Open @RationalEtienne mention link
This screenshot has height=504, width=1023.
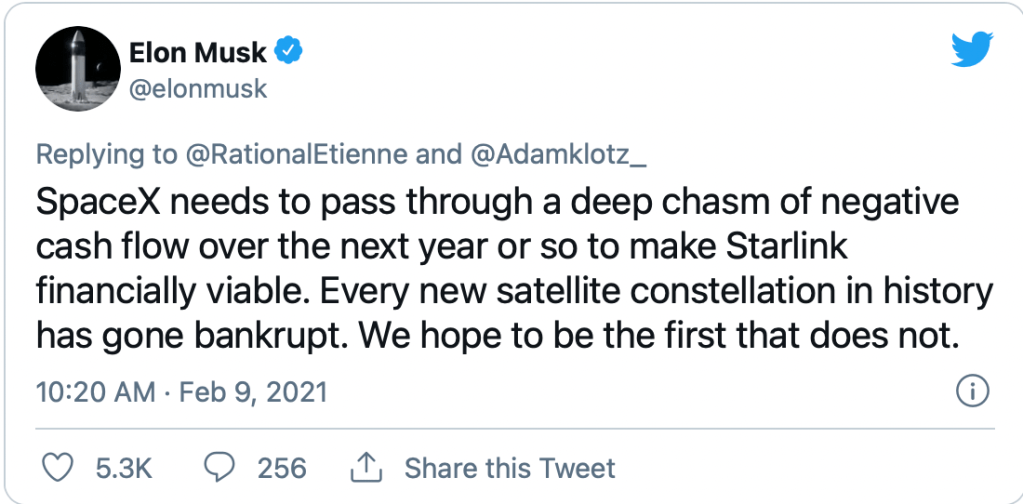coord(298,155)
